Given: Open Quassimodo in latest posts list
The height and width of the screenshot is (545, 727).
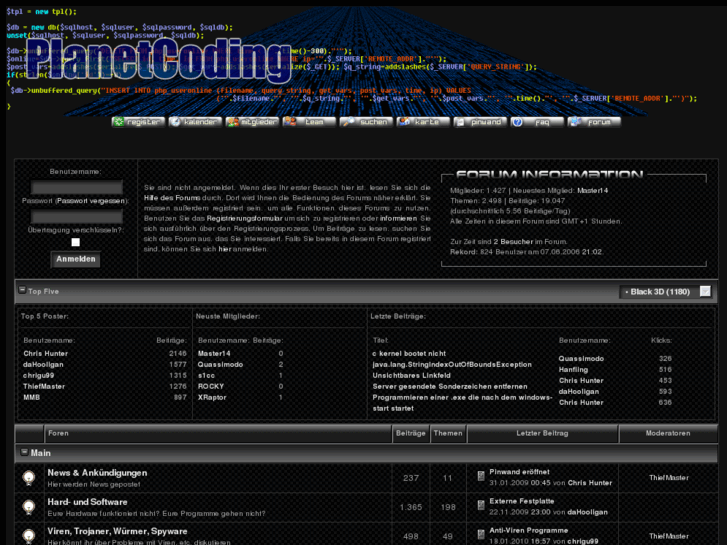Looking at the screenshot, I should pos(581,359).
